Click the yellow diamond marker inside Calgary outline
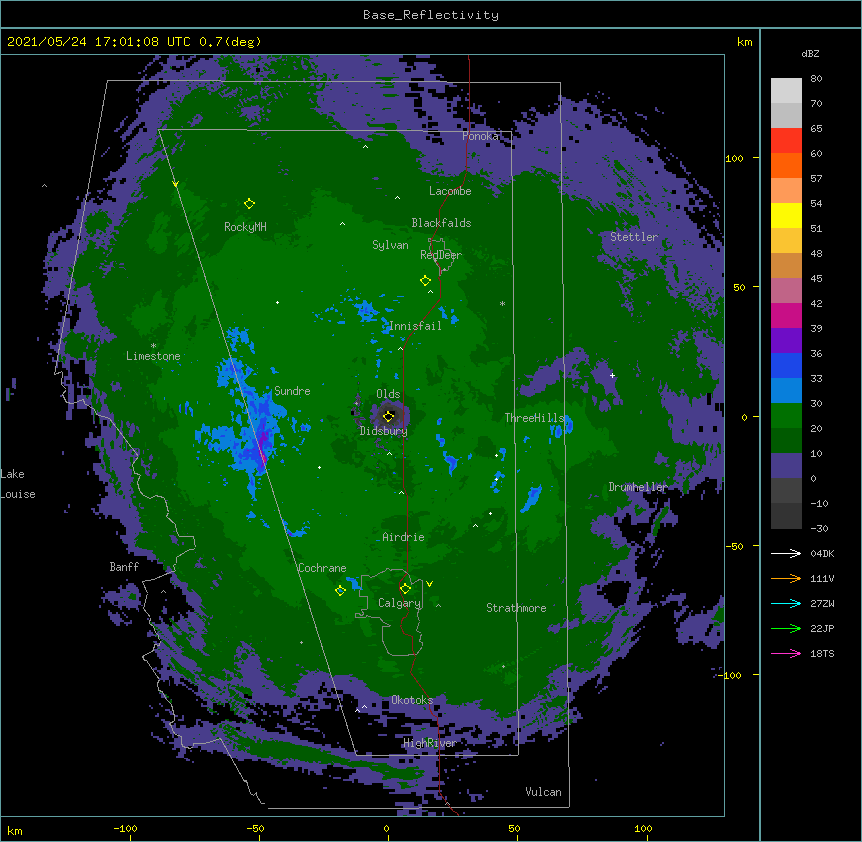 405,589
